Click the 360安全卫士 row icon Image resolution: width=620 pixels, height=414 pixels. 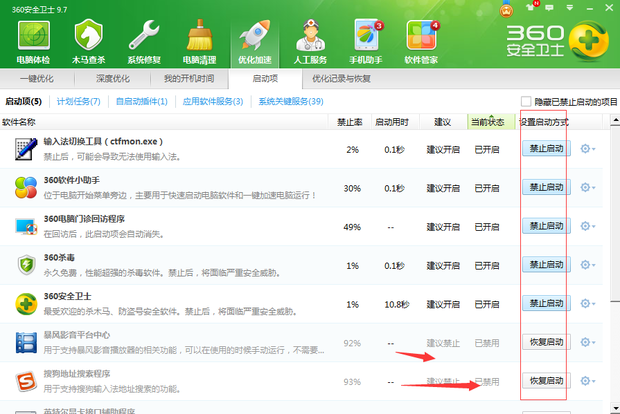coord(26,304)
